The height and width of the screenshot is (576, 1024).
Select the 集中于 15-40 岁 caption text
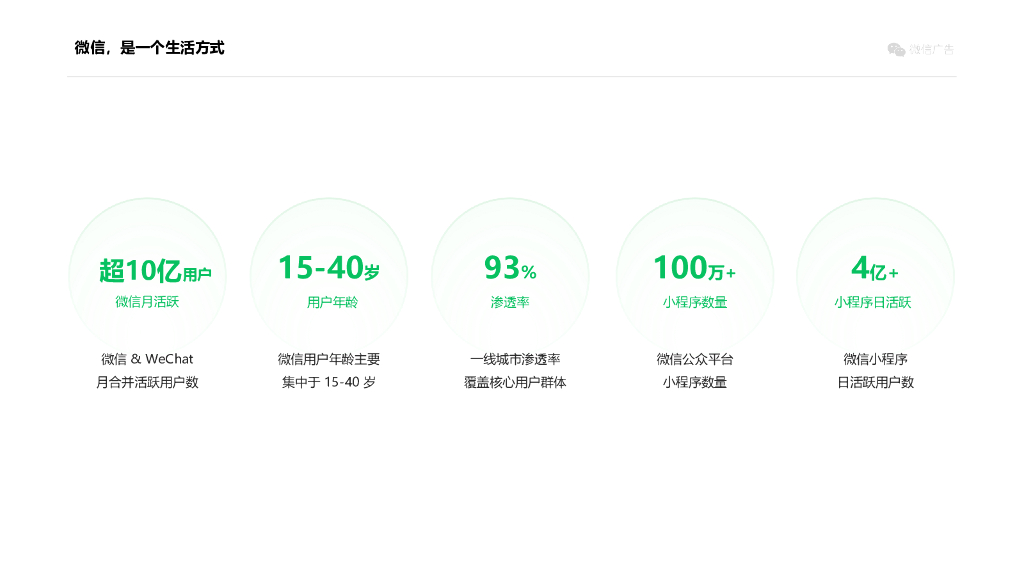pyautogui.click(x=328, y=383)
